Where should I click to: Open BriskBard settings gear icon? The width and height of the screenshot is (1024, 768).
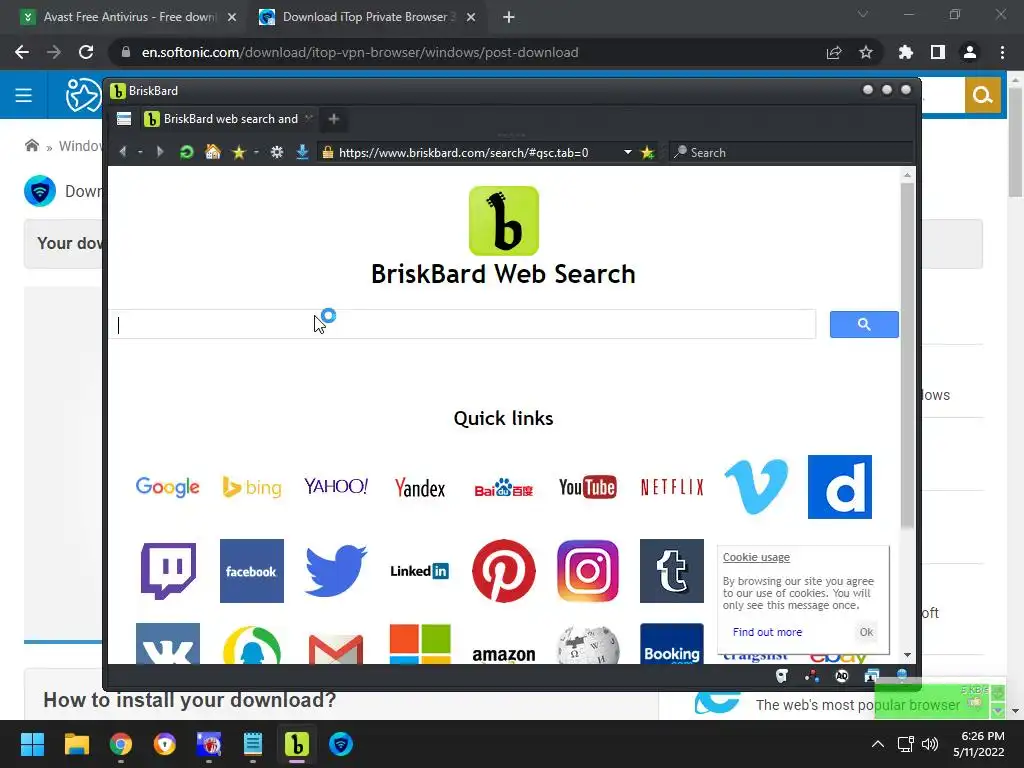(x=277, y=152)
